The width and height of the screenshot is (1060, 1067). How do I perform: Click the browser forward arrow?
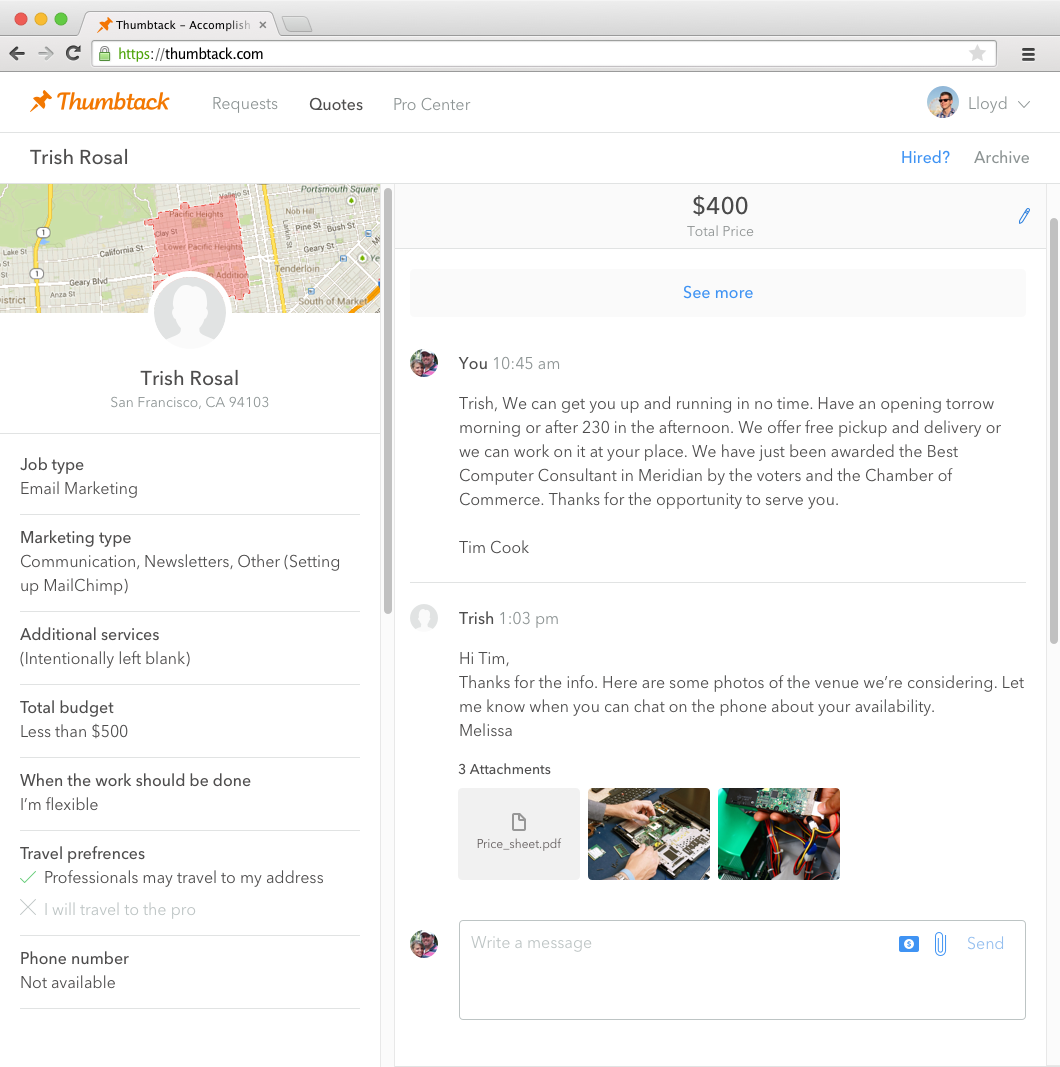click(46, 53)
